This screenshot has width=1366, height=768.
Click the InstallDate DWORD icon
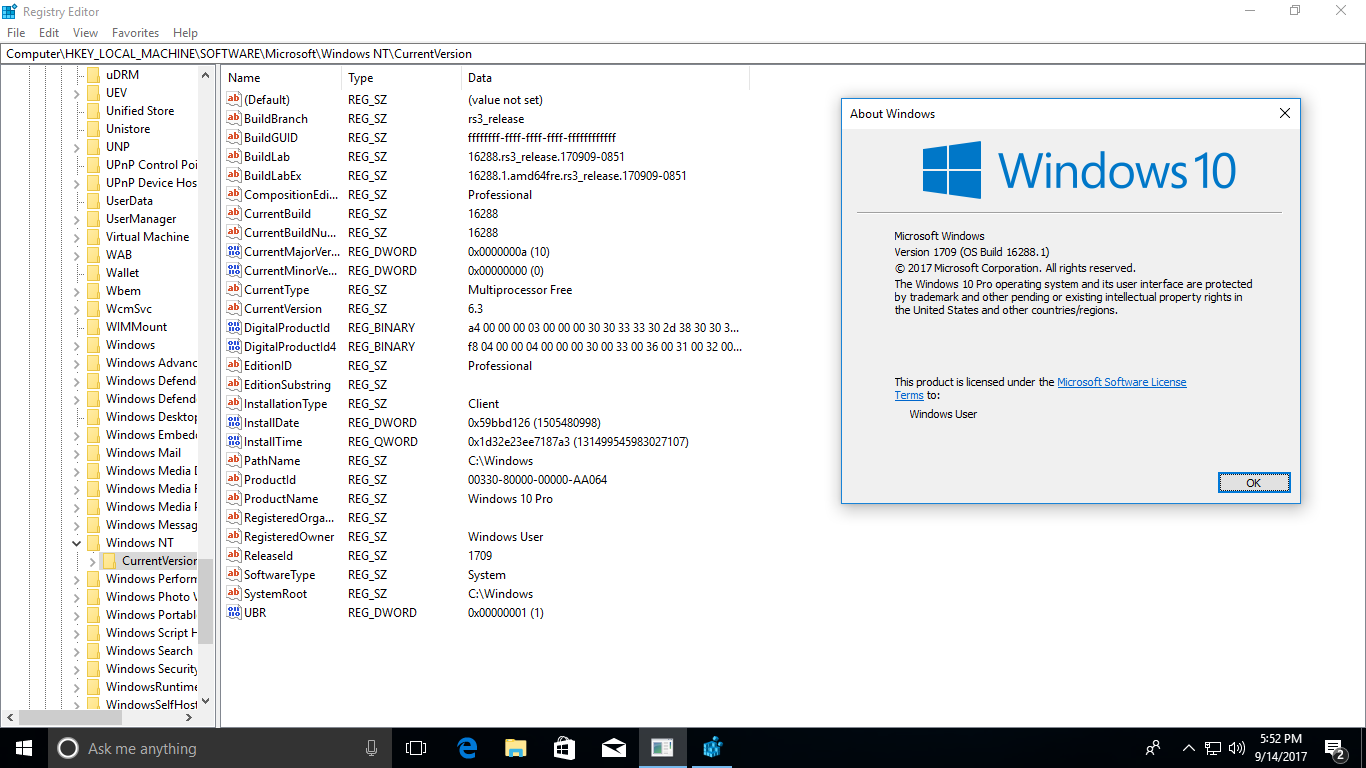click(x=234, y=423)
